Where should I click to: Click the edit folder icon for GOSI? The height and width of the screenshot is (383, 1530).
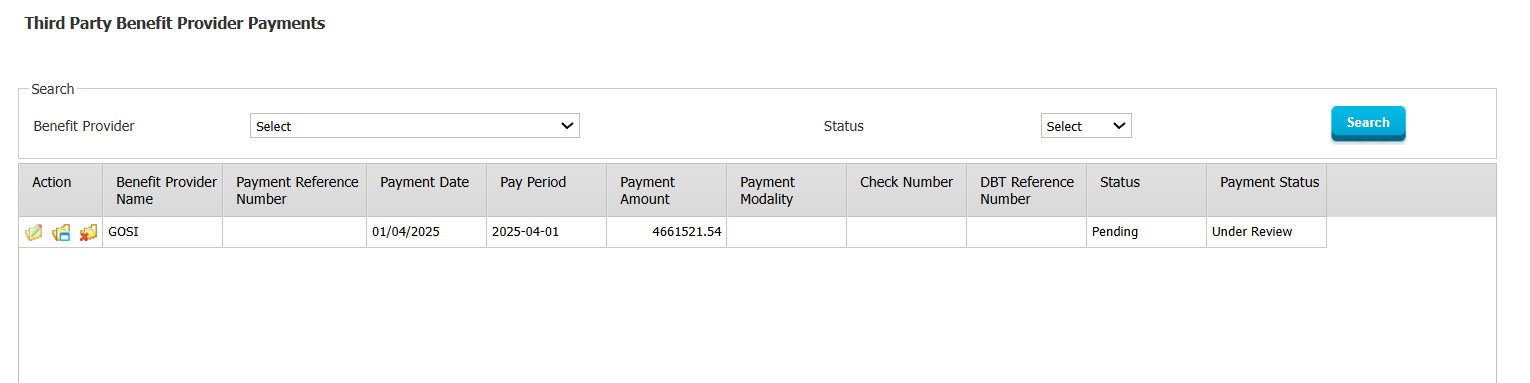[x=34, y=232]
